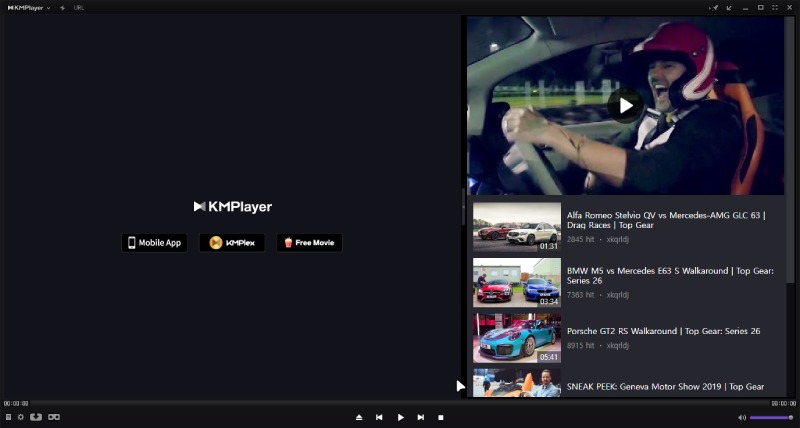
Task: Click the elapsed time 00:00:00 on left
Action: [16, 404]
